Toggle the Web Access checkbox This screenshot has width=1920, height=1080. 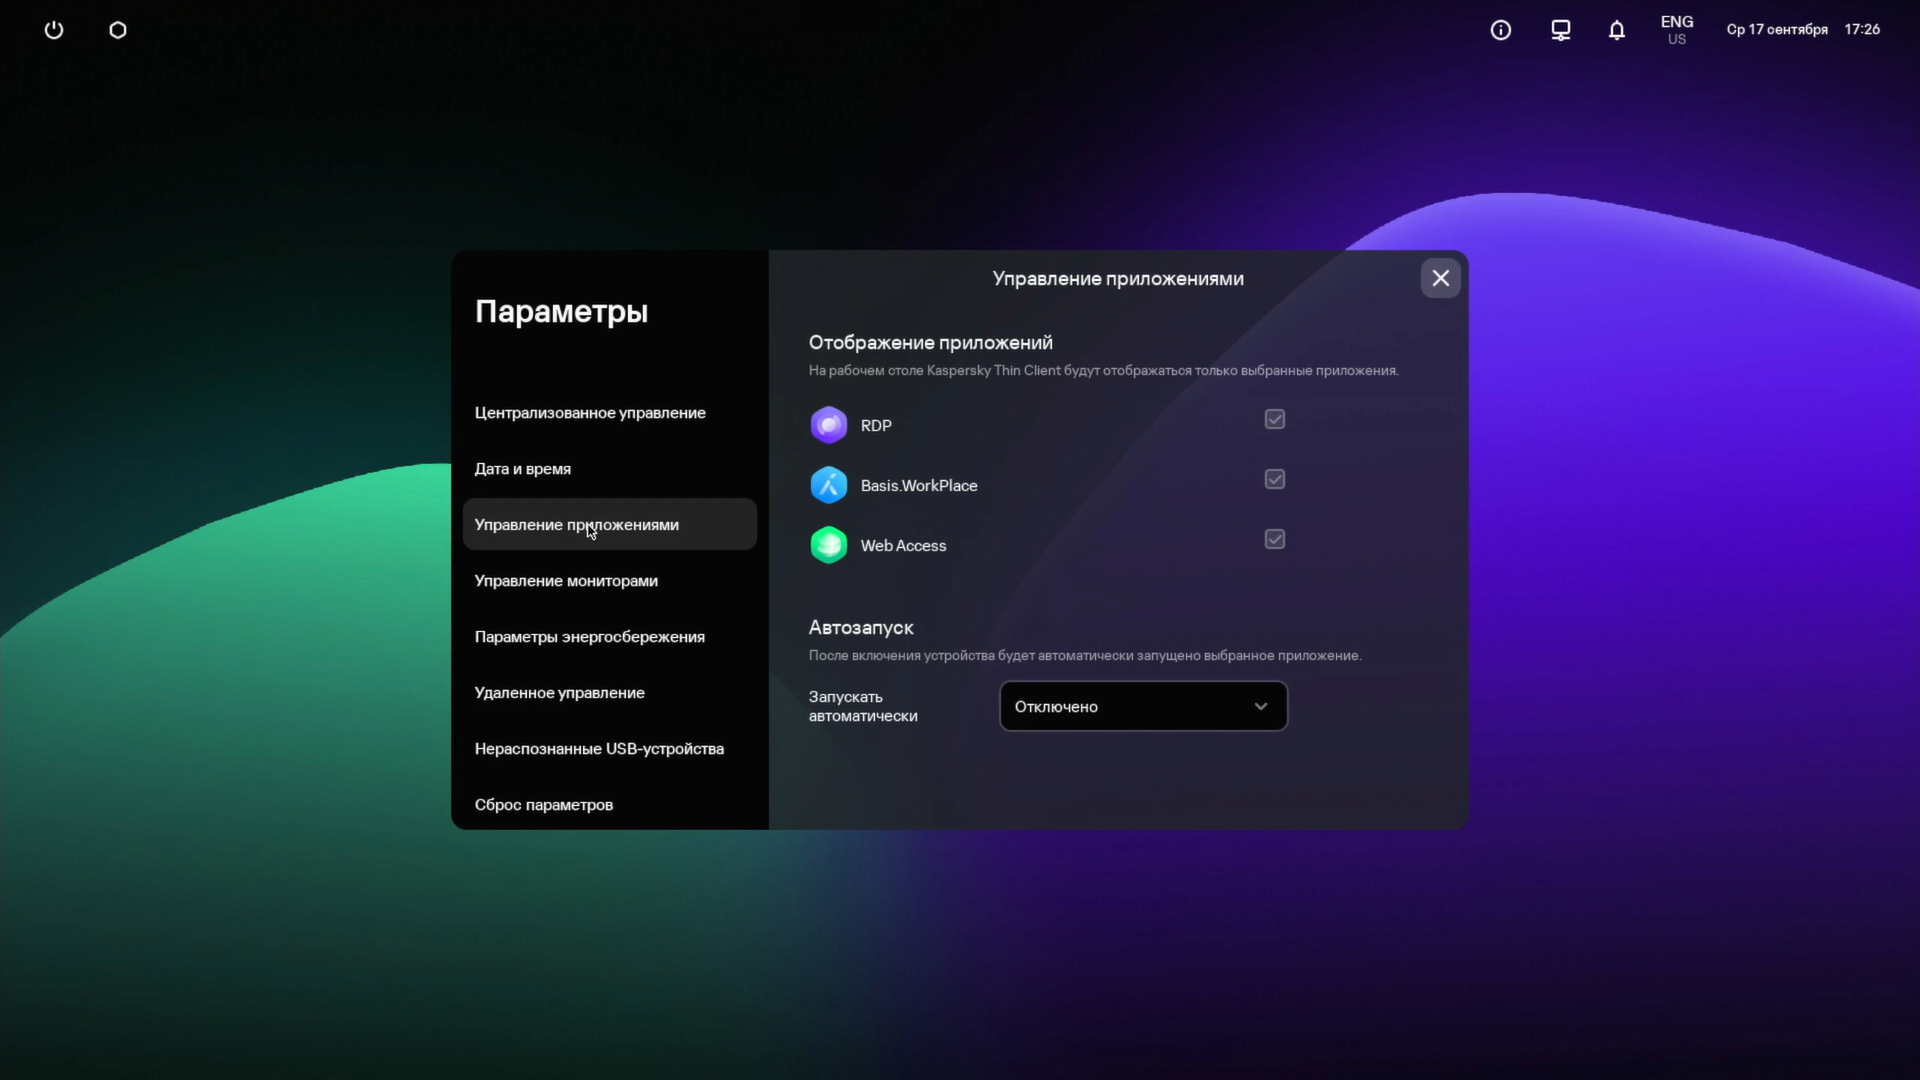[x=1274, y=539]
